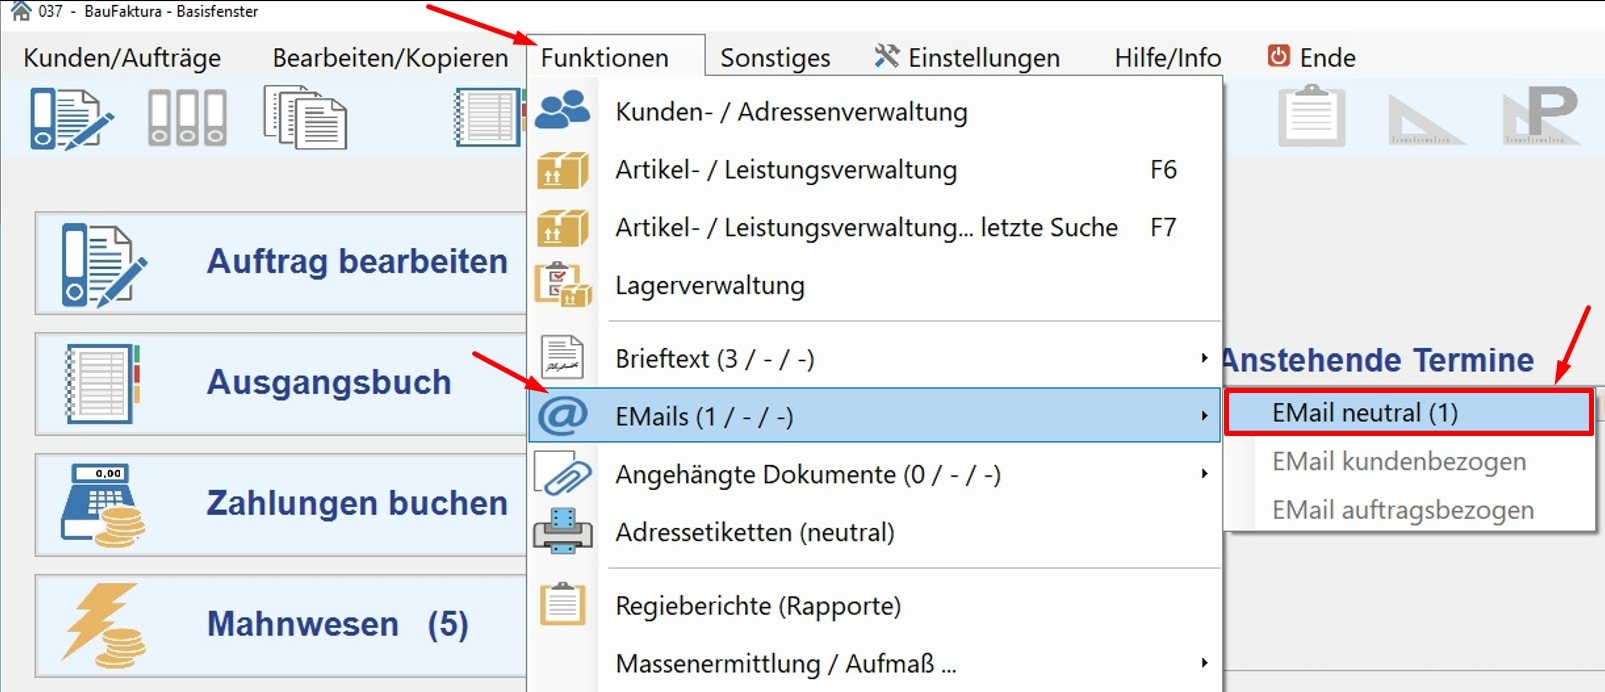This screenshot has height=692, width=1605.
Task: Open the Einstellungen menu
Action: coord(966,58)
